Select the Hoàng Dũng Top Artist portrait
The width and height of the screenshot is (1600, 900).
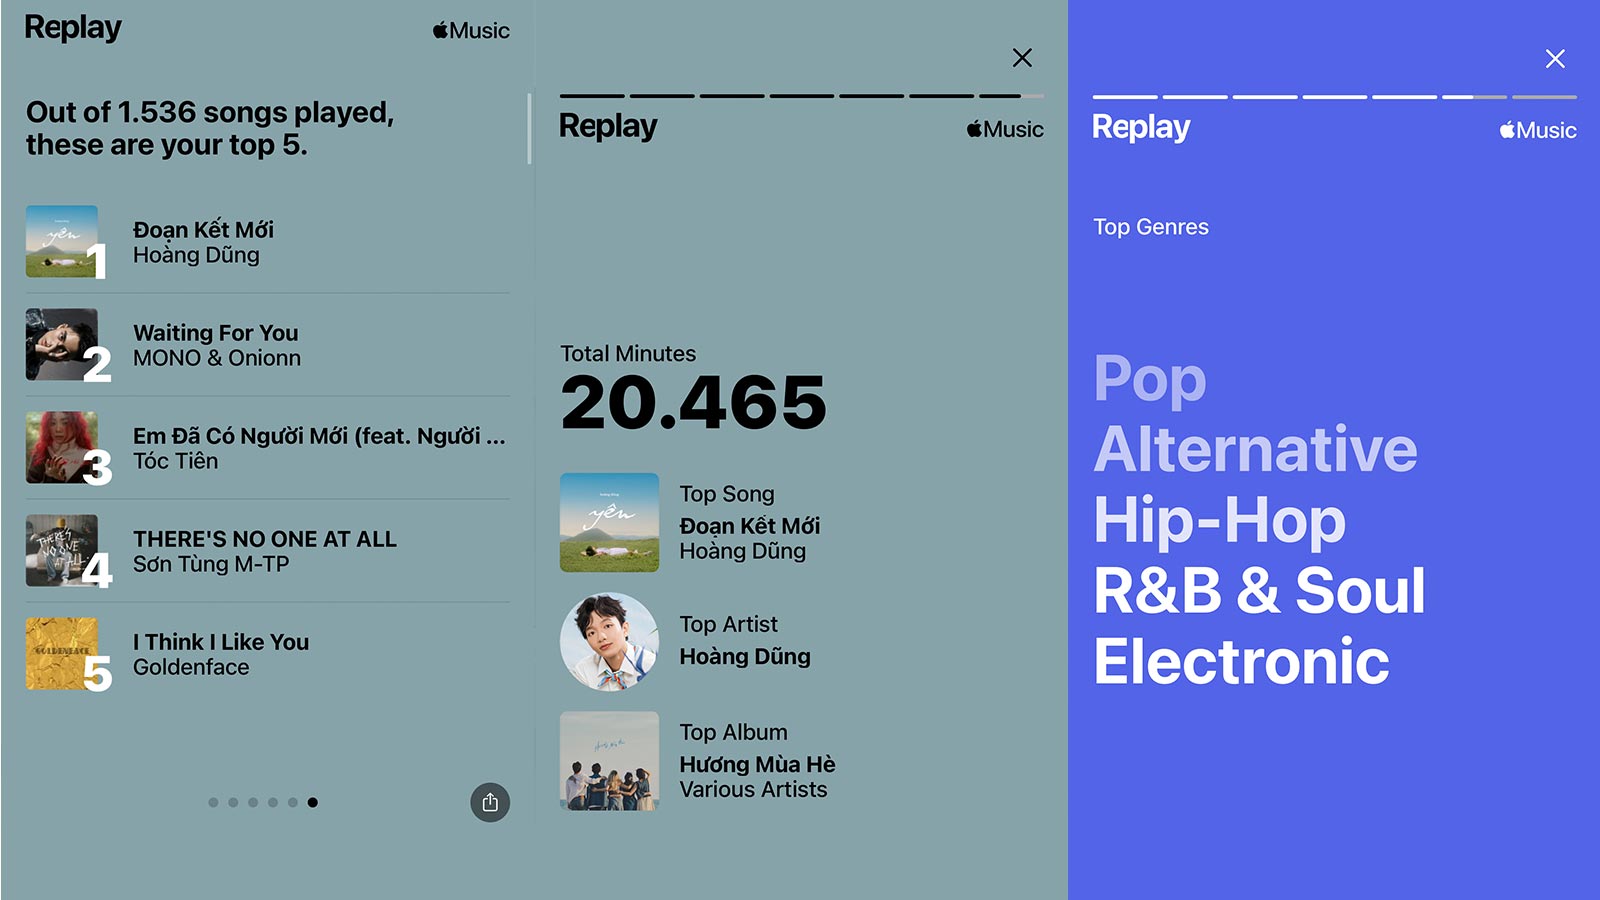[x=609, y=642]
